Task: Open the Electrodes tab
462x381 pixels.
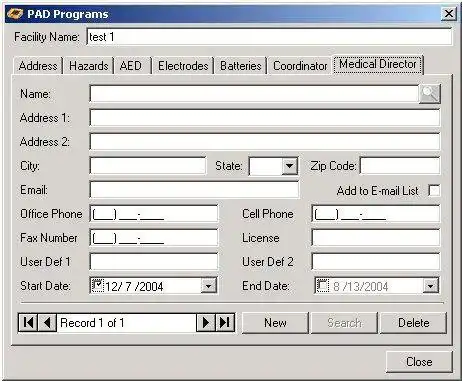Action: click(183, 66)
